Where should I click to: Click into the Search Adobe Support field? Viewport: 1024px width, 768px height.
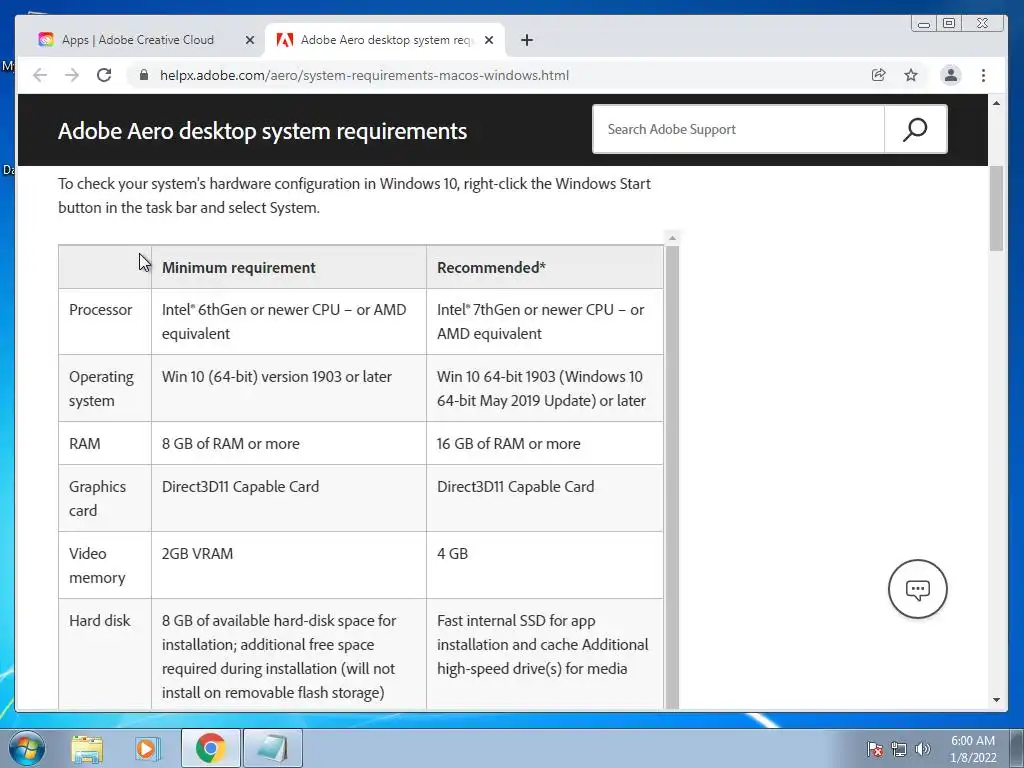[738, 129]
